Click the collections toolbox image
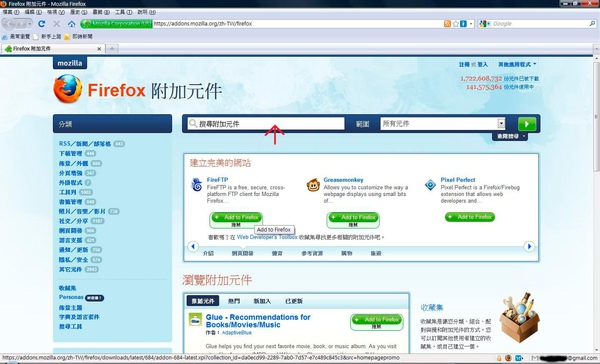The image size is (600, 364). pyautogui.click(x=519, y=317)
